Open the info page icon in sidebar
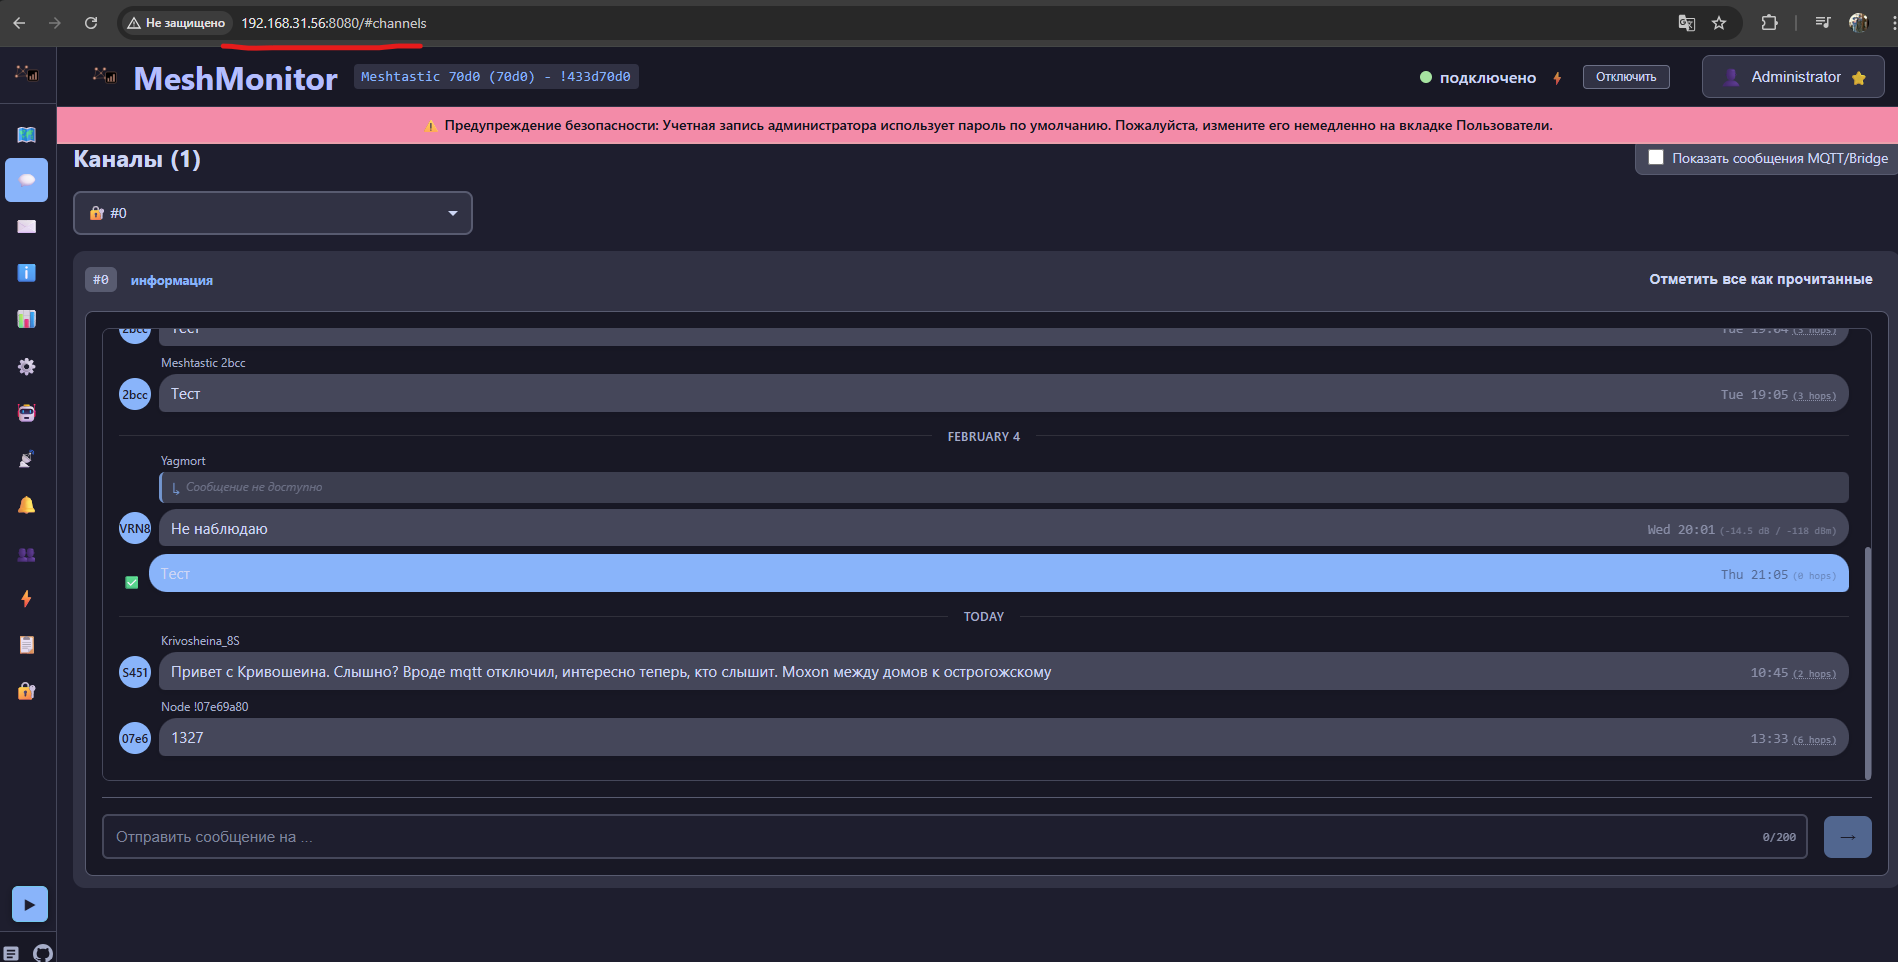1898x962 pixels. click(x=27, y=273)
